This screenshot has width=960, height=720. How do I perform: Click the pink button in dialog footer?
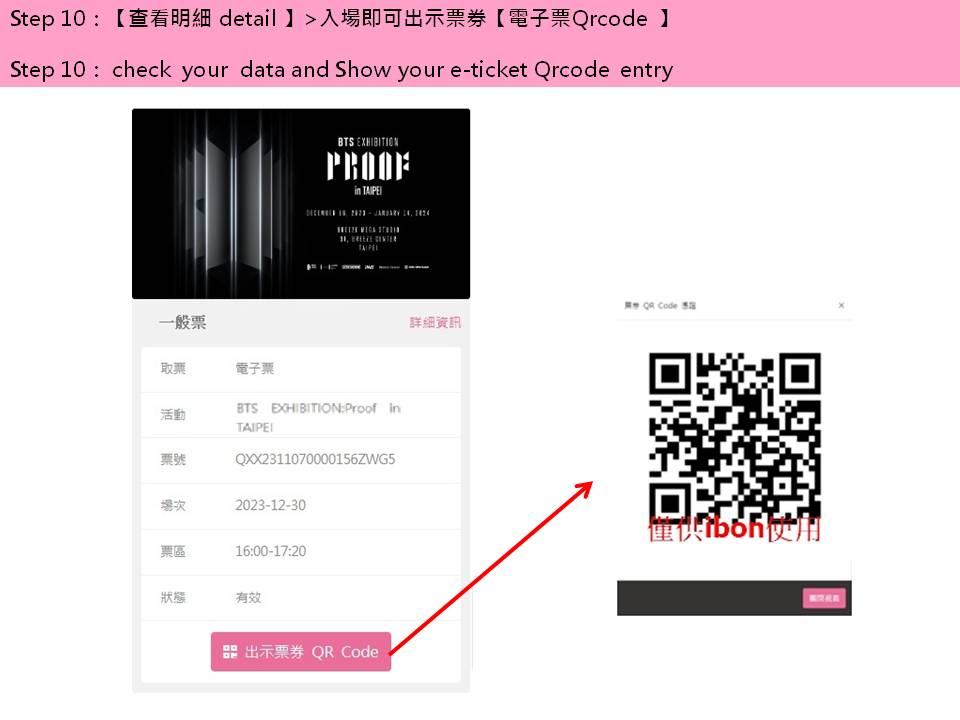click(x=824, y=598)
